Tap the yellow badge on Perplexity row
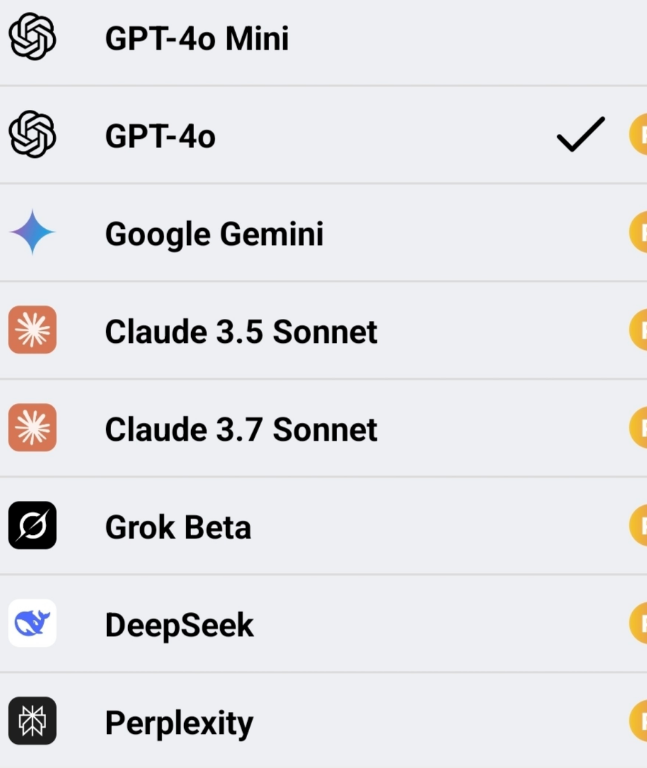Image resolution: width=647 pixels, height=768 pixels. click(638, 722)
